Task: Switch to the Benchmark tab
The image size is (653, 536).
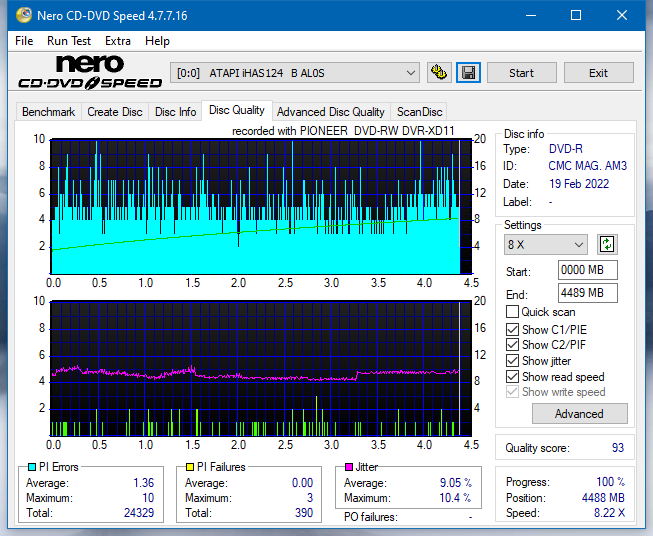Action: 48,112
